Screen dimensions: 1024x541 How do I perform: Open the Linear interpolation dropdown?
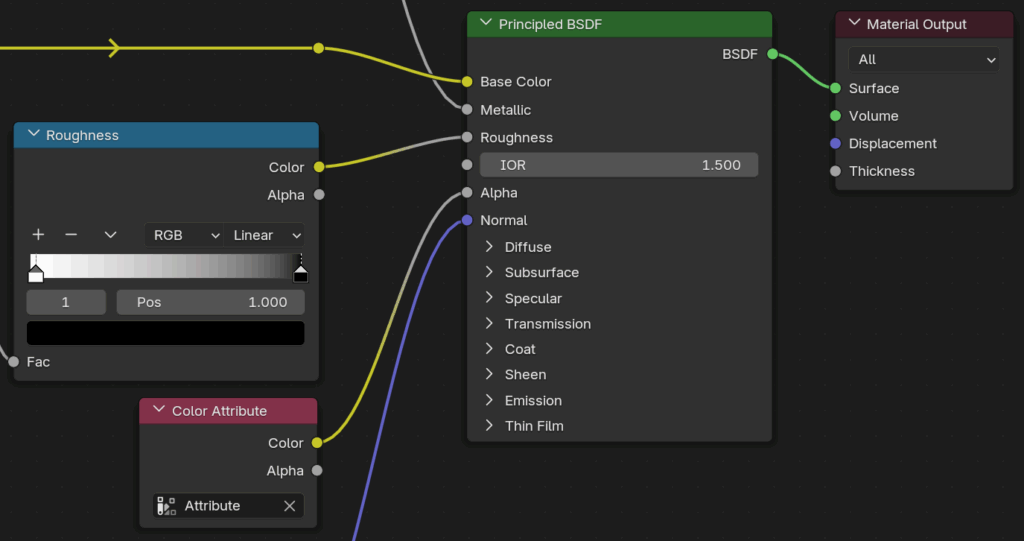pos(267,235)
